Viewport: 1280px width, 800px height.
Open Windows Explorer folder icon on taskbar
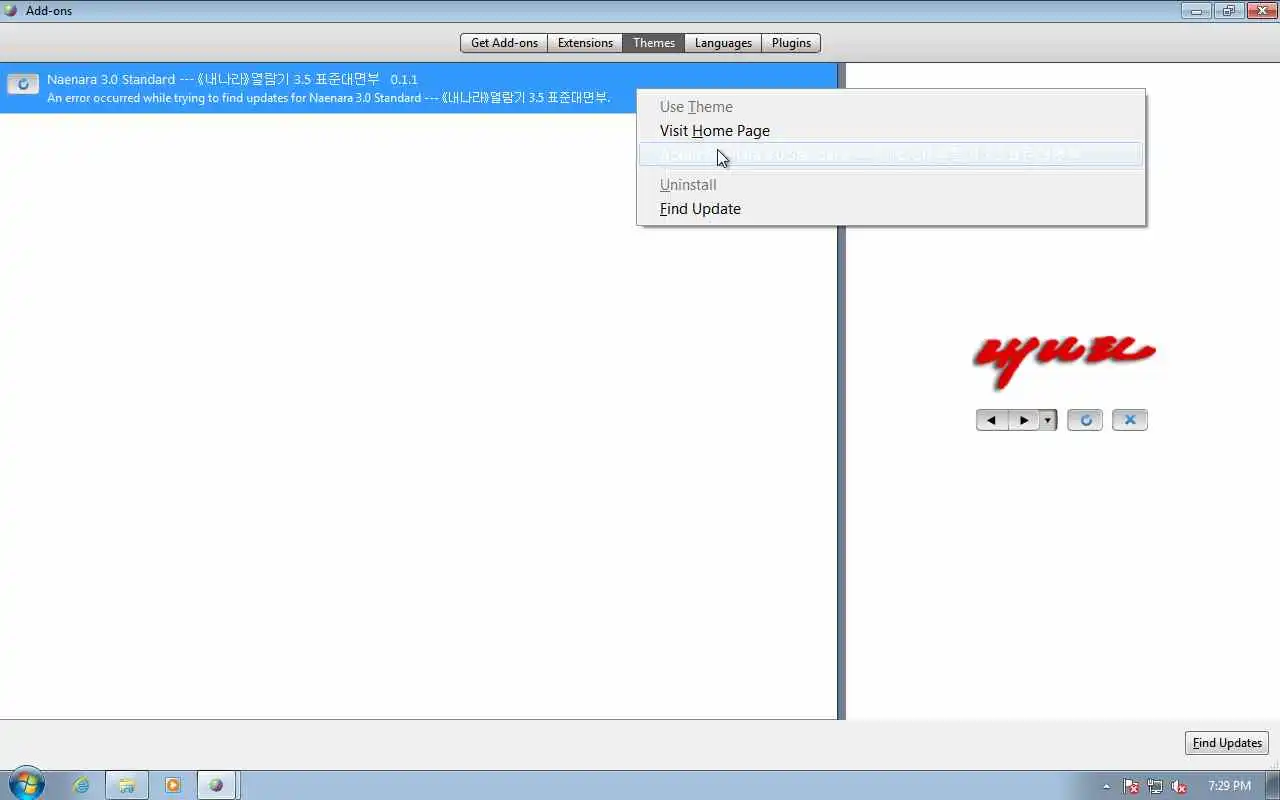pos(127,786)
